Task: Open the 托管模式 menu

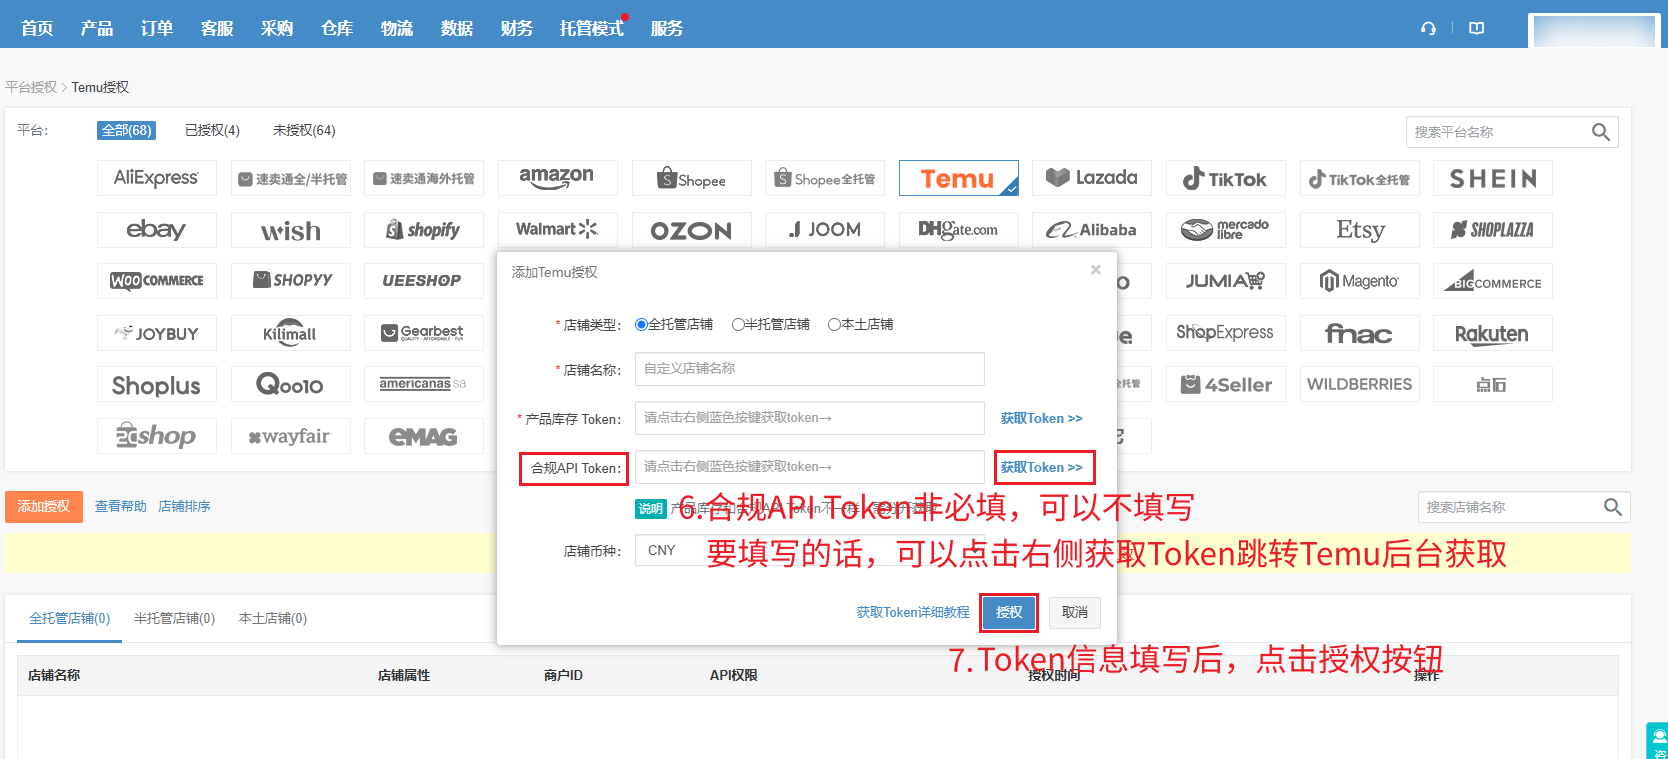Action: click(592, 28)
